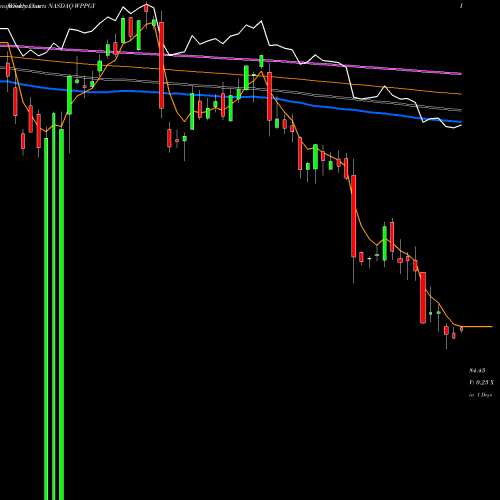This screenshot has width=500, height=500.
Task: Click the 'in 1 Days' period label
Action: click(480, 395)
